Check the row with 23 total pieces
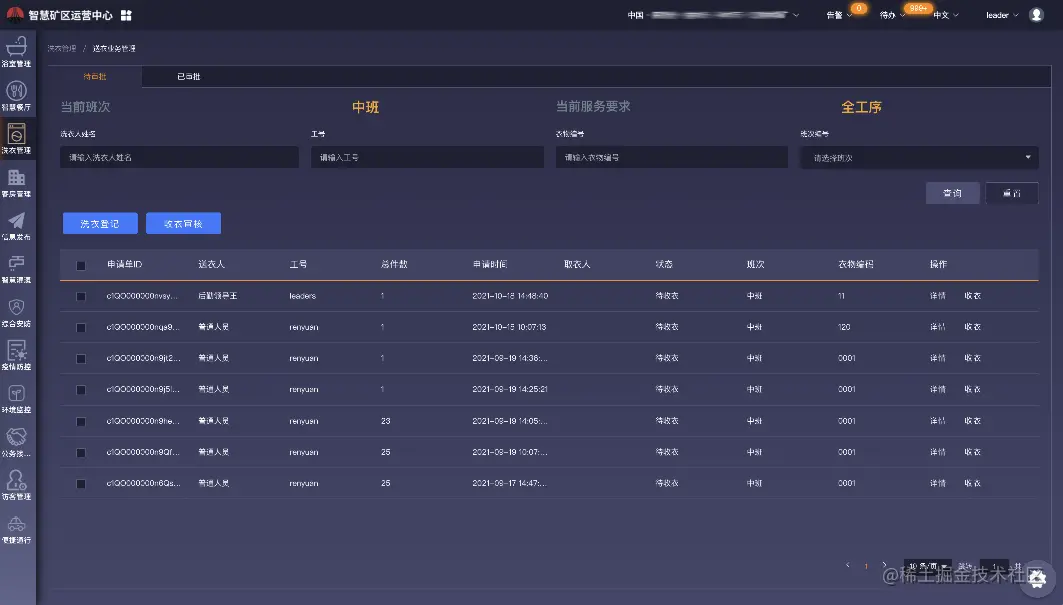The width and height of the screenshot is (1063, 605). click(x=81, y=422)
